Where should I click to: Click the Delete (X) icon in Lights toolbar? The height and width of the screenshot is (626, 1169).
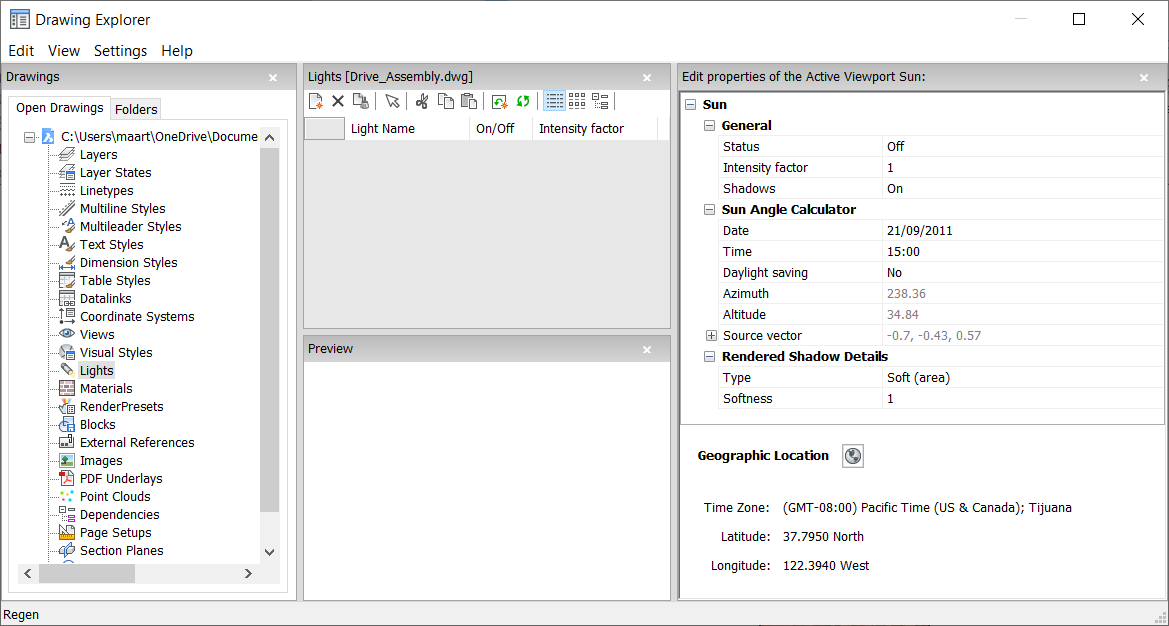click(x=338, y=101)
